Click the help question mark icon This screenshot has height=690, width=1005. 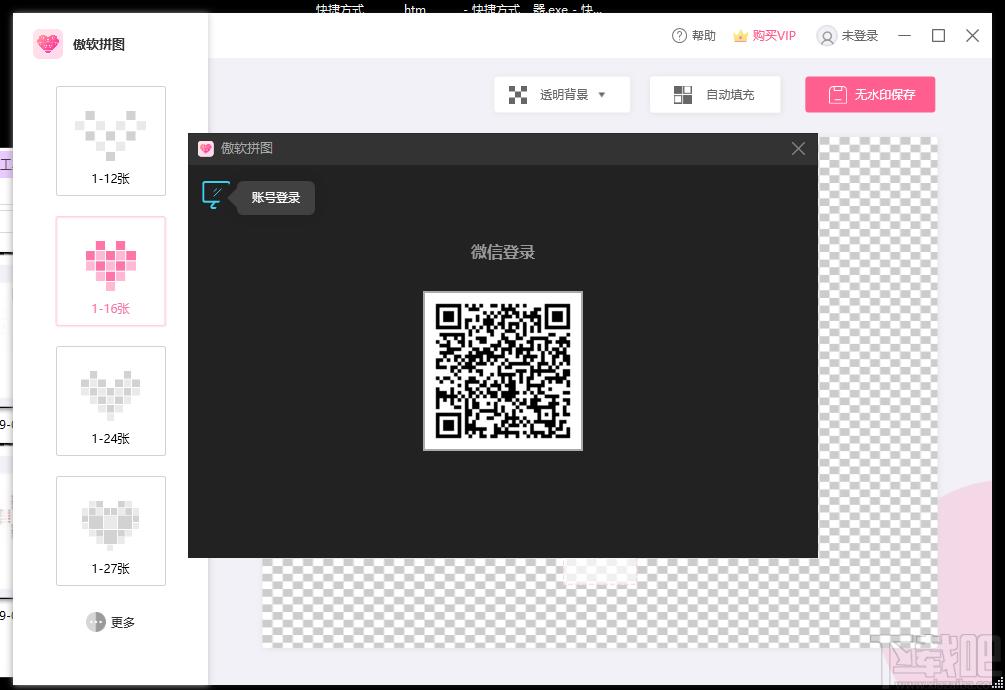coord(679,36)
